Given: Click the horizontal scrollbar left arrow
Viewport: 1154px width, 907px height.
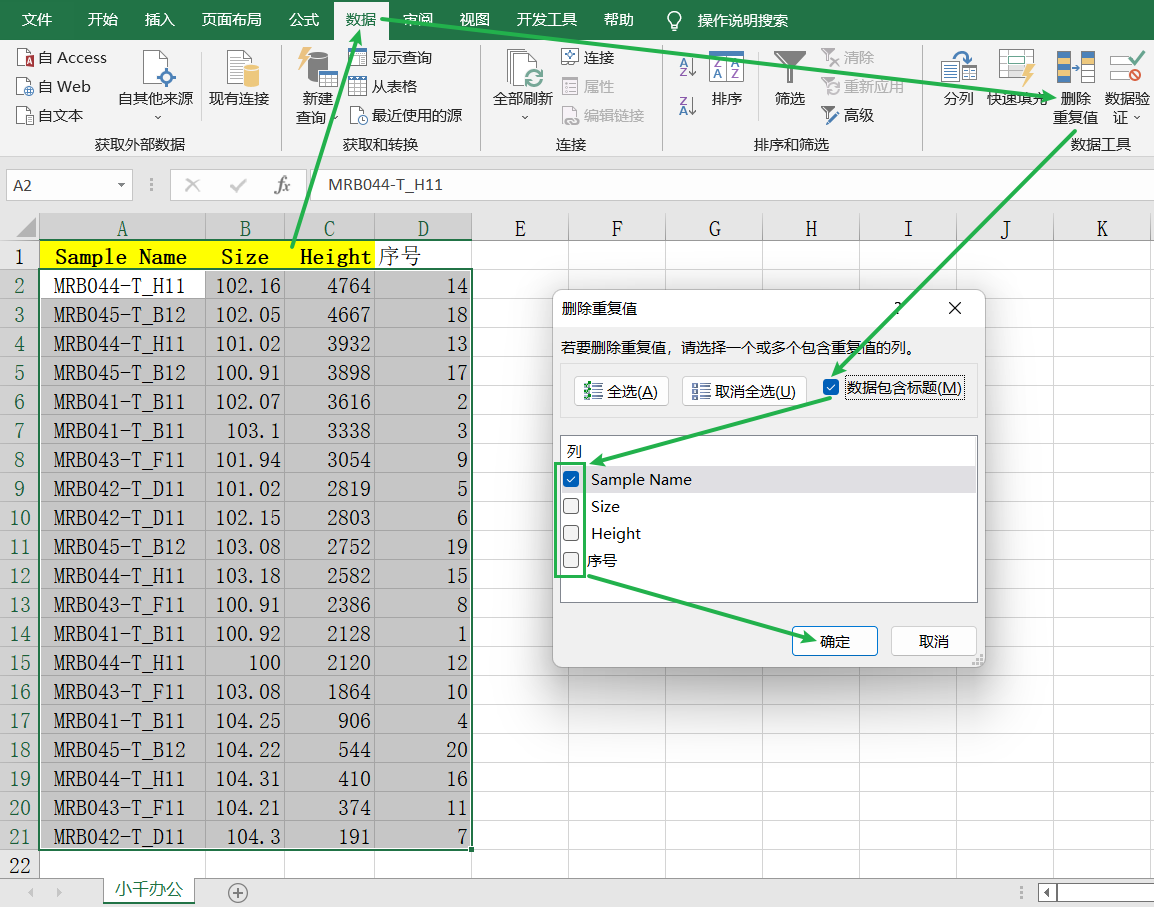Looking at the screenshot, I should pyautogui.click(x=1047, y=893).
